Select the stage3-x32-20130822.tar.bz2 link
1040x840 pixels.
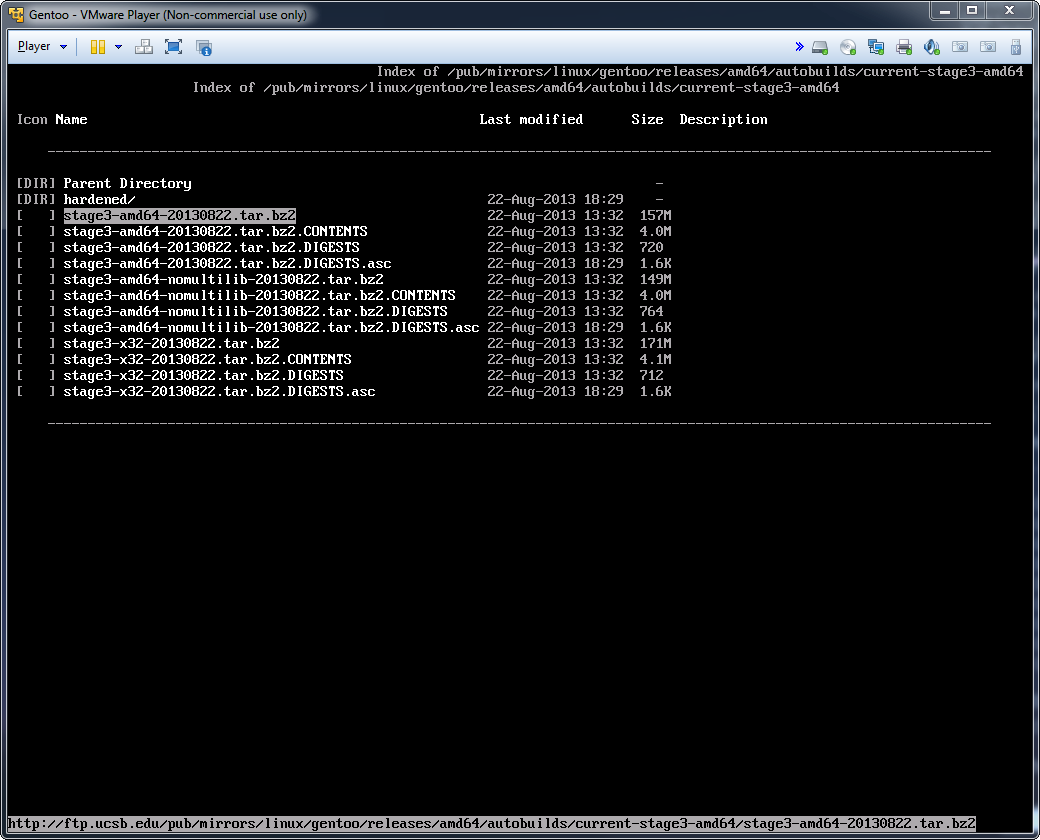tap(172, 344)
